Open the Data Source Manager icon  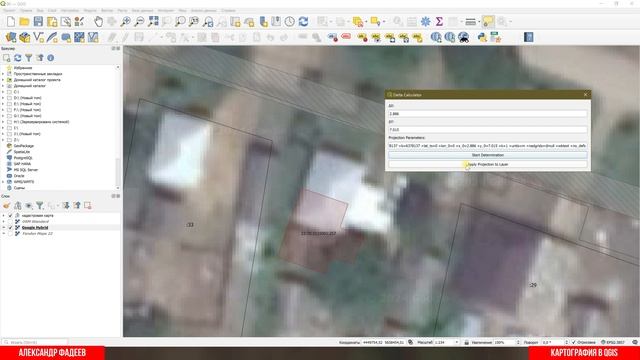click(x=11, y=38)
